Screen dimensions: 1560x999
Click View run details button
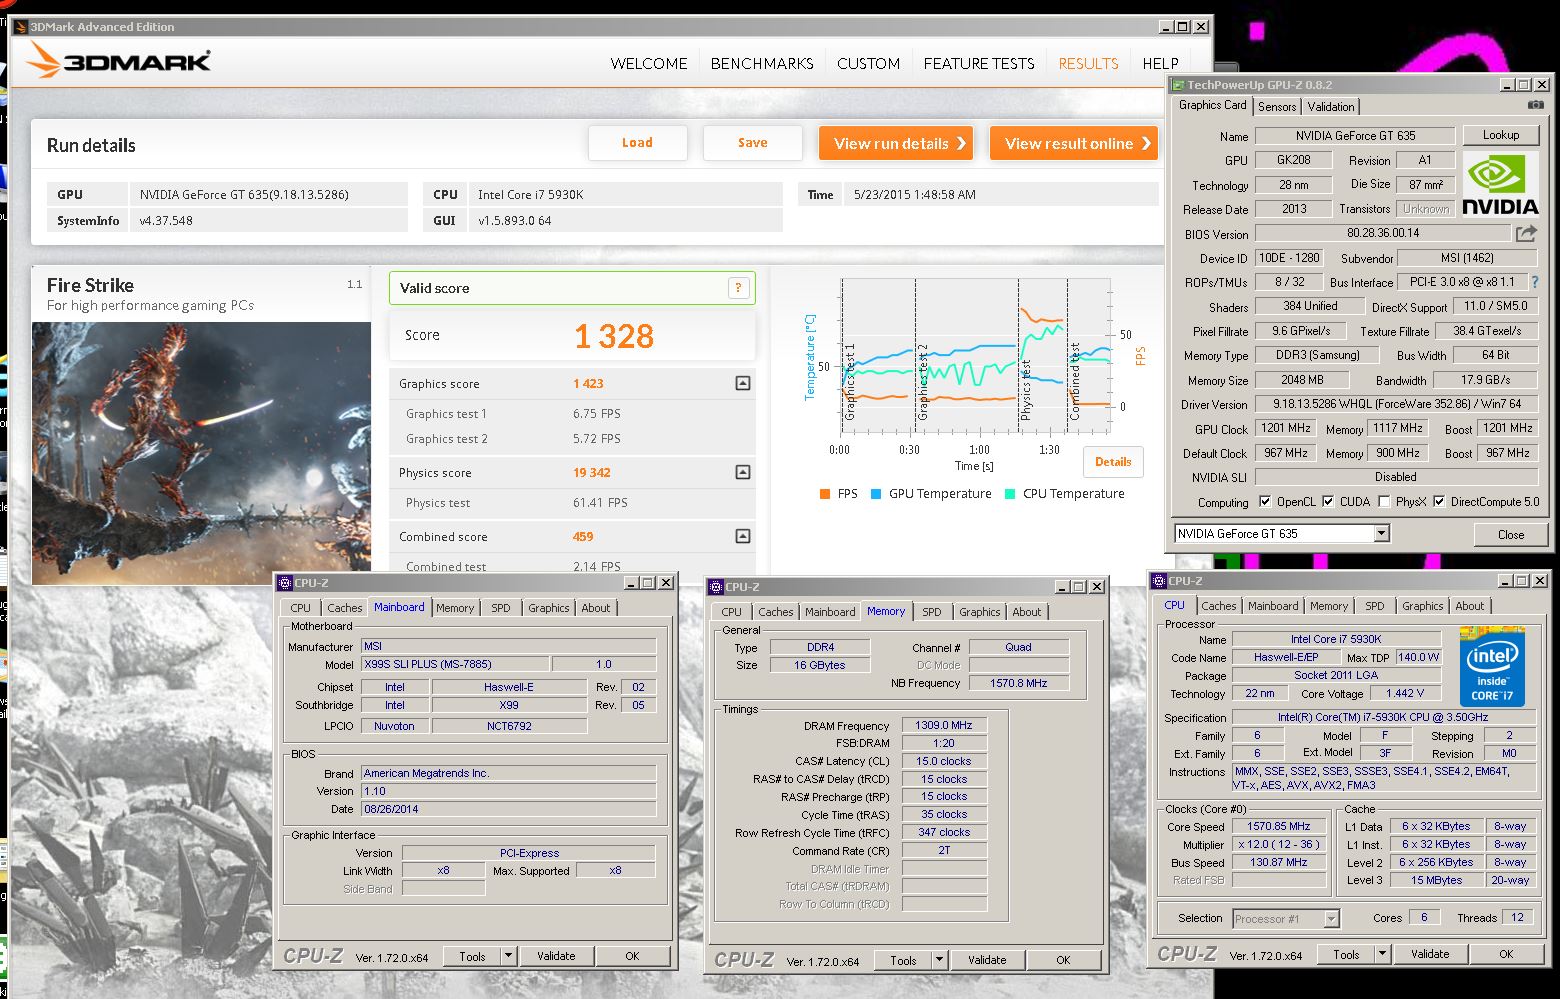coord(897,143)
